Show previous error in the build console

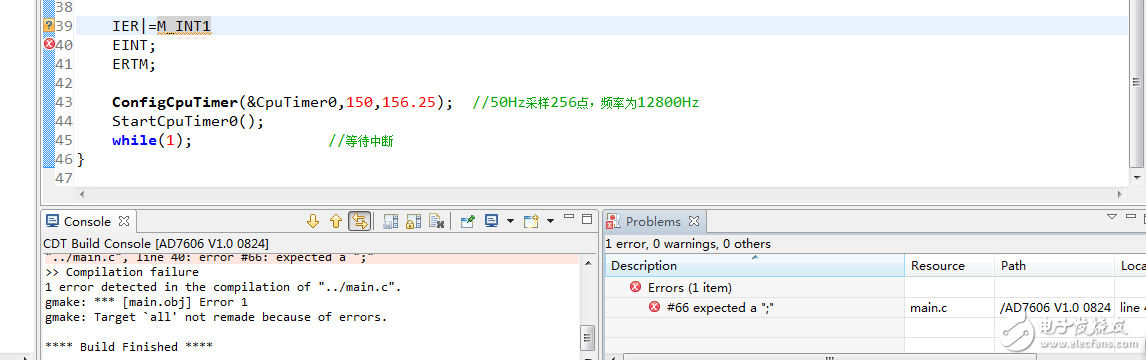pyautogui.click(x=335, y=221)
